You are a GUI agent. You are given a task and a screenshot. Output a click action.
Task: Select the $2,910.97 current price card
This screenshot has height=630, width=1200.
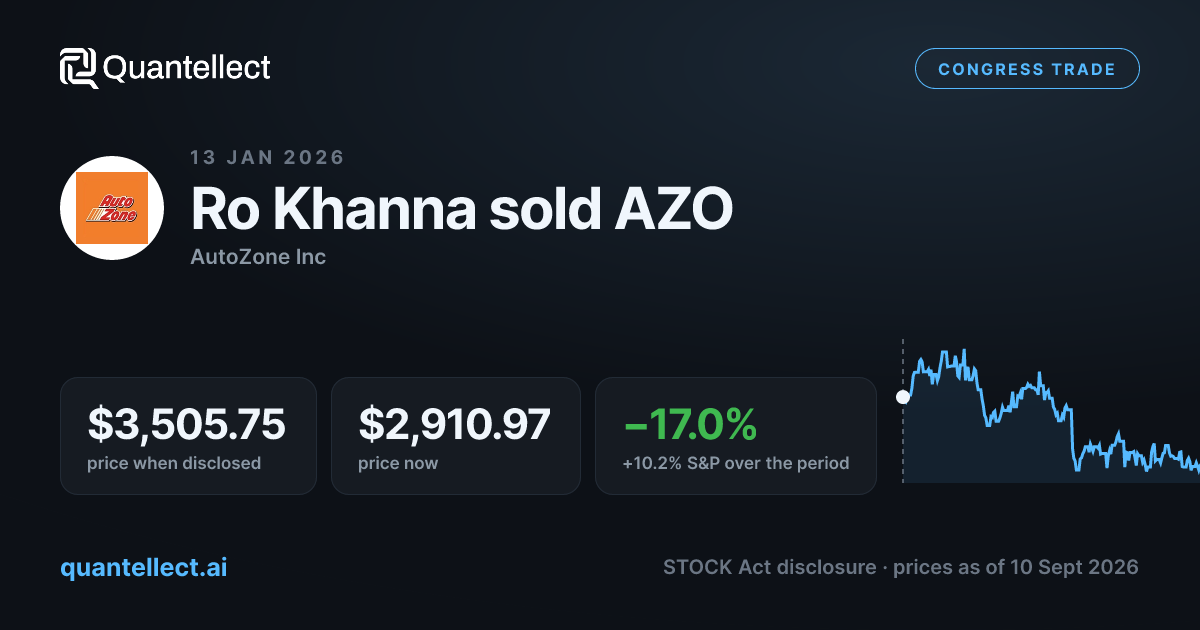click(456, 435)
